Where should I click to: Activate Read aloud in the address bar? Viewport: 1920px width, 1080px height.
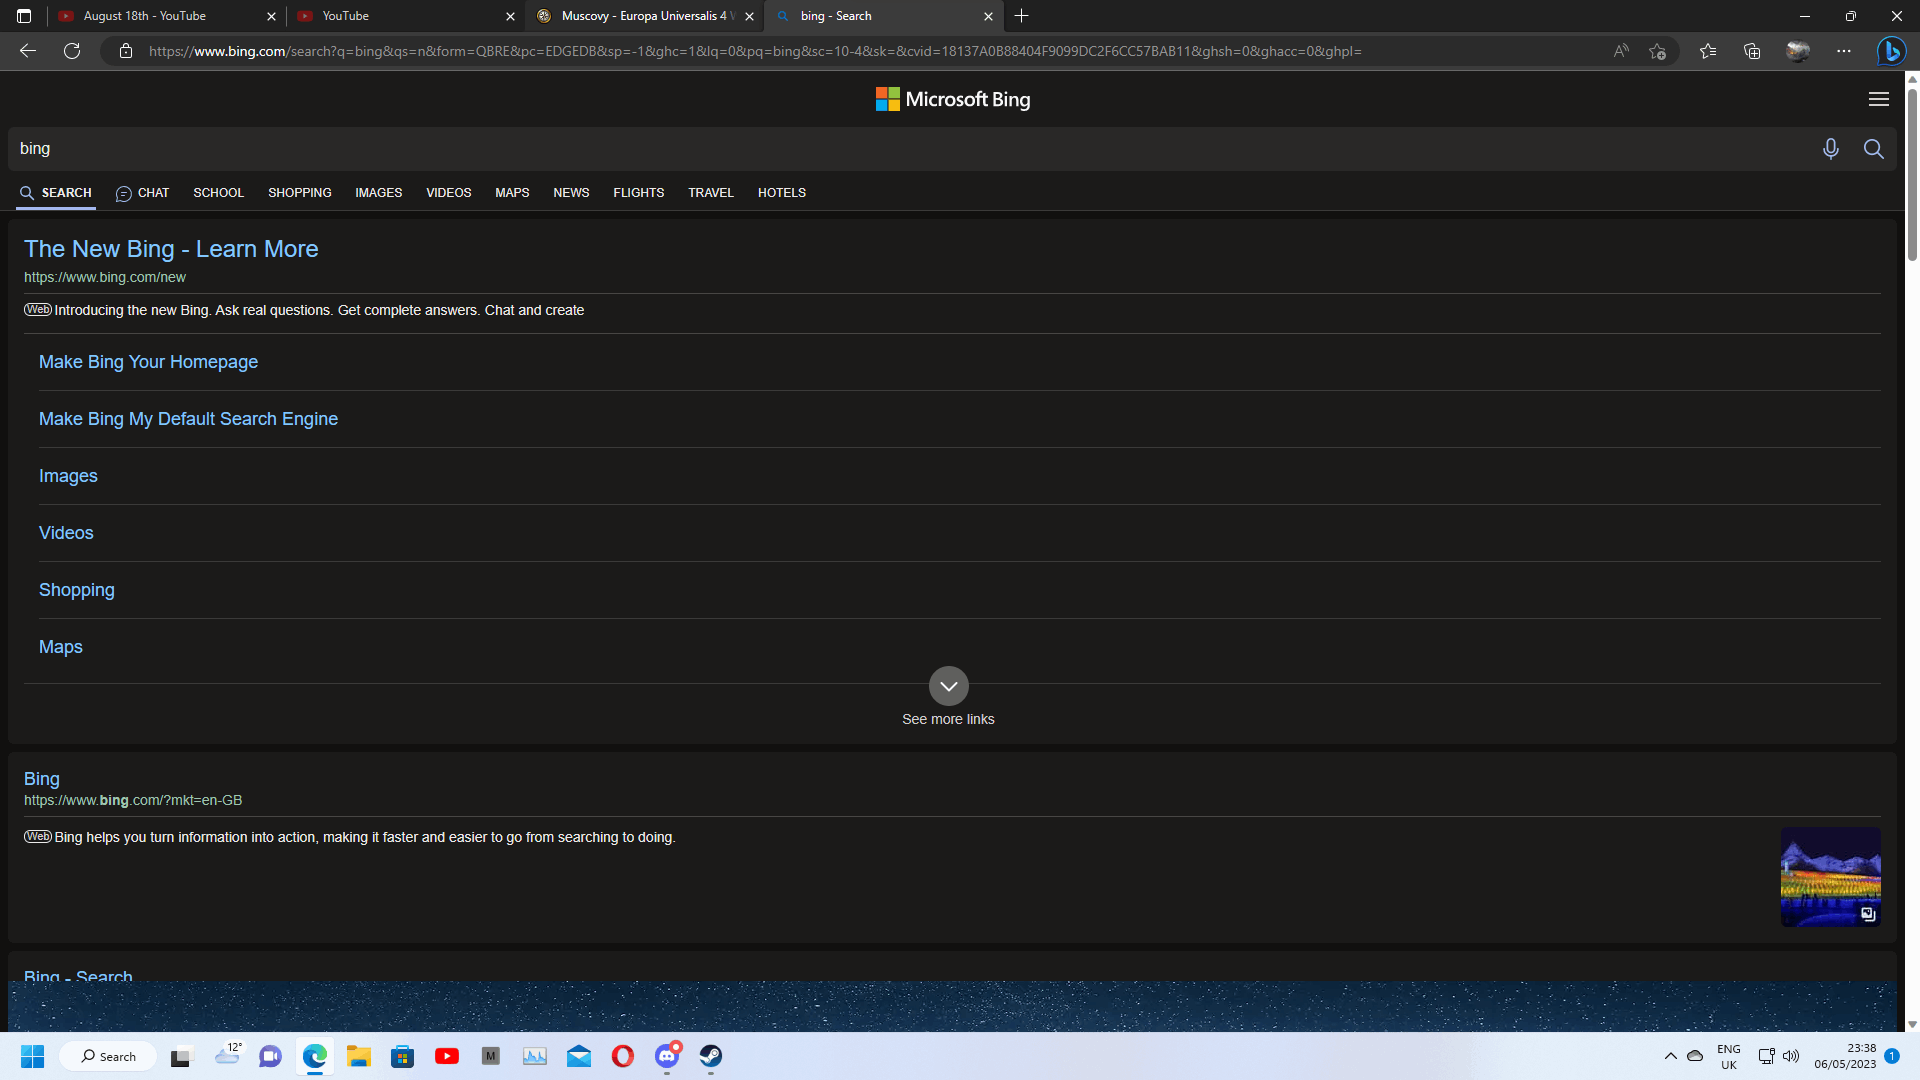pyautogui.click(x=1620, y=51)
